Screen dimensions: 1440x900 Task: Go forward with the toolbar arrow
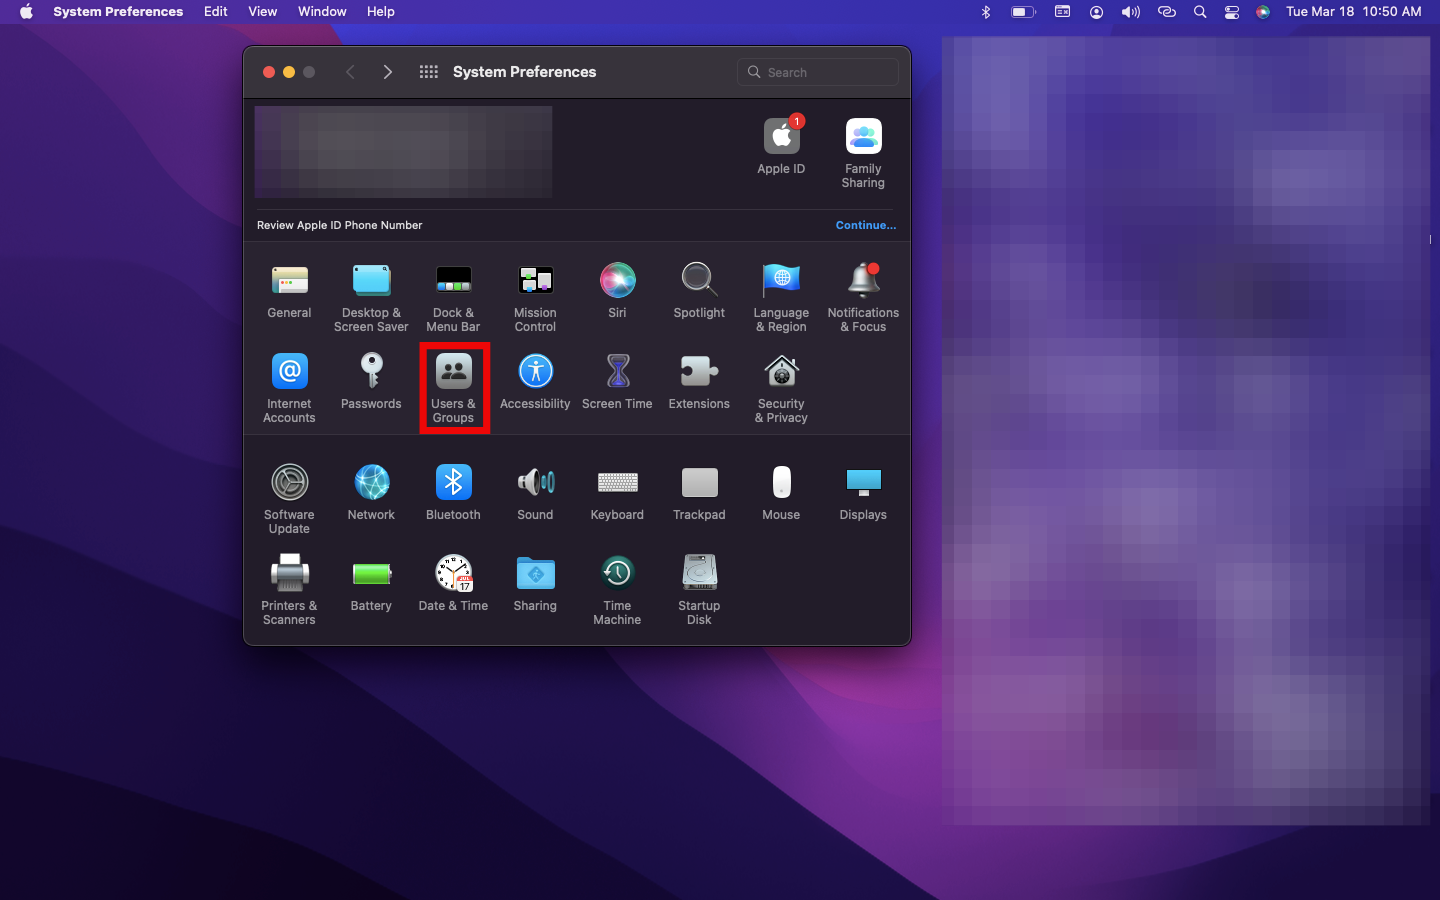click(388, 72)
